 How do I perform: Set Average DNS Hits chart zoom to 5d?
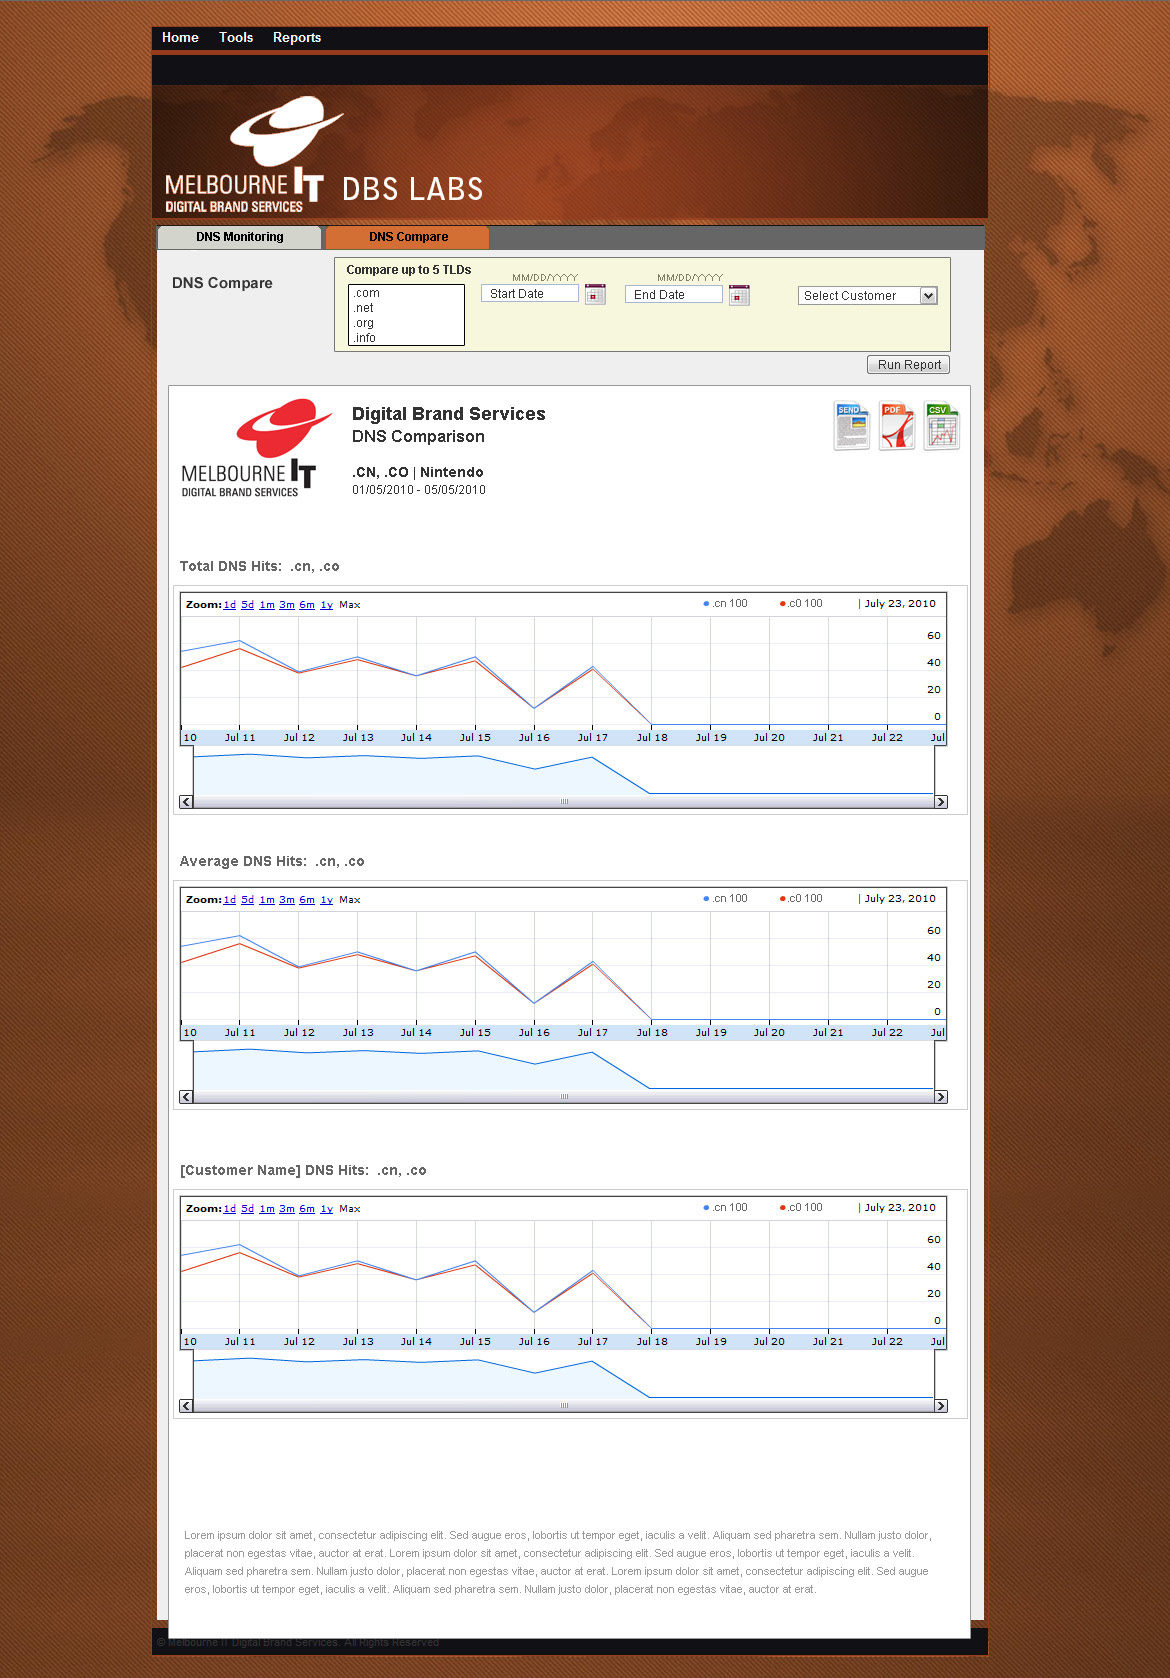(x=248, y=899)
